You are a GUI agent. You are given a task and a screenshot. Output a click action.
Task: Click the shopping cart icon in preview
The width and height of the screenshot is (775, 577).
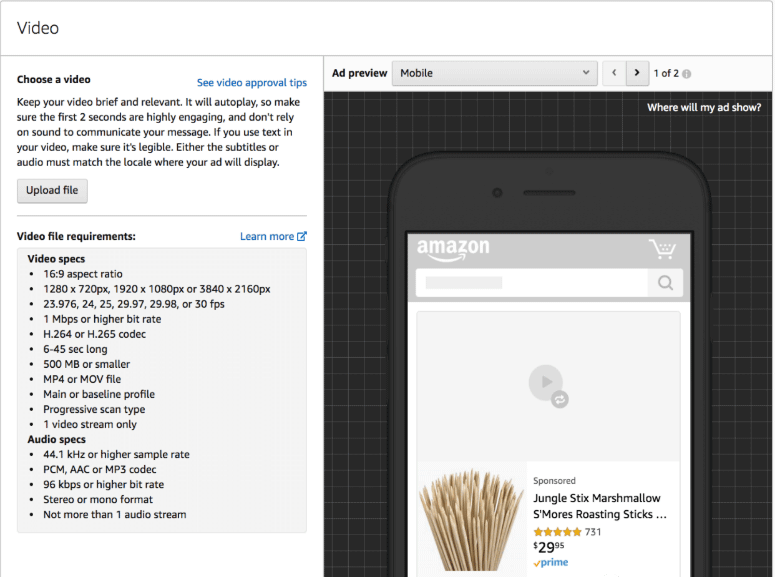point(661,249)
